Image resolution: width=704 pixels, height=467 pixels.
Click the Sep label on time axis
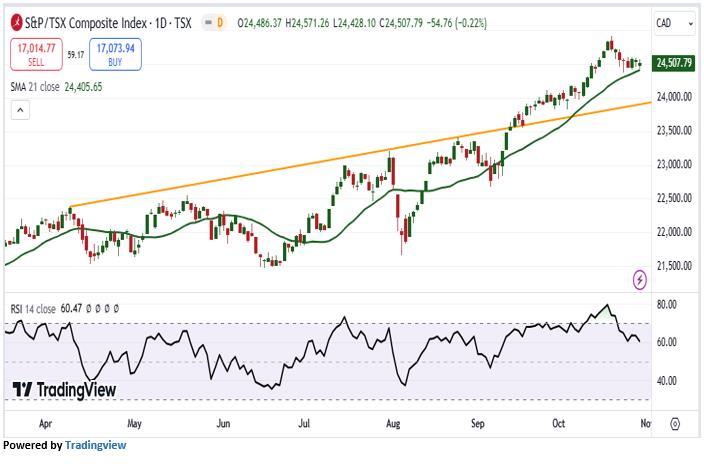[x=478, y=423]
